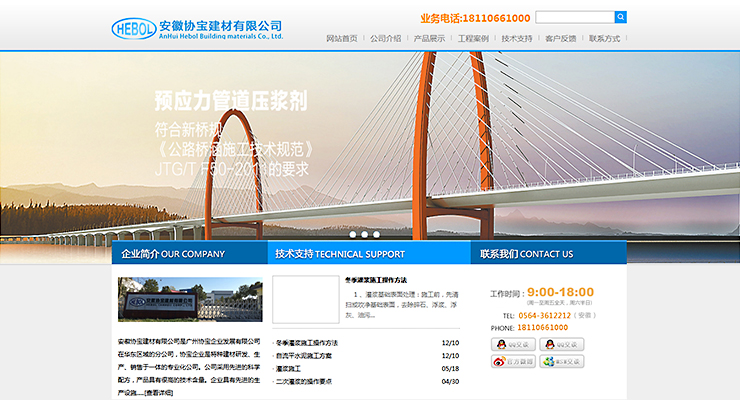Click the company gate photo thumbnail
The height and width of the screenshot is (400, 740).
point(190,300)
